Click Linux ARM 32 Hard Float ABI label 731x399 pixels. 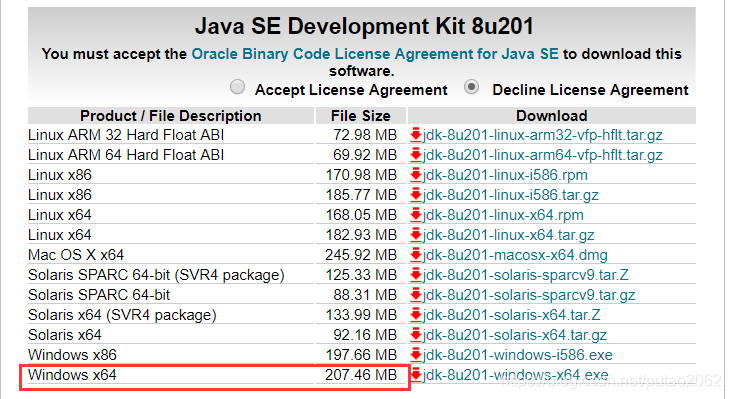click(x=126, y=135)
